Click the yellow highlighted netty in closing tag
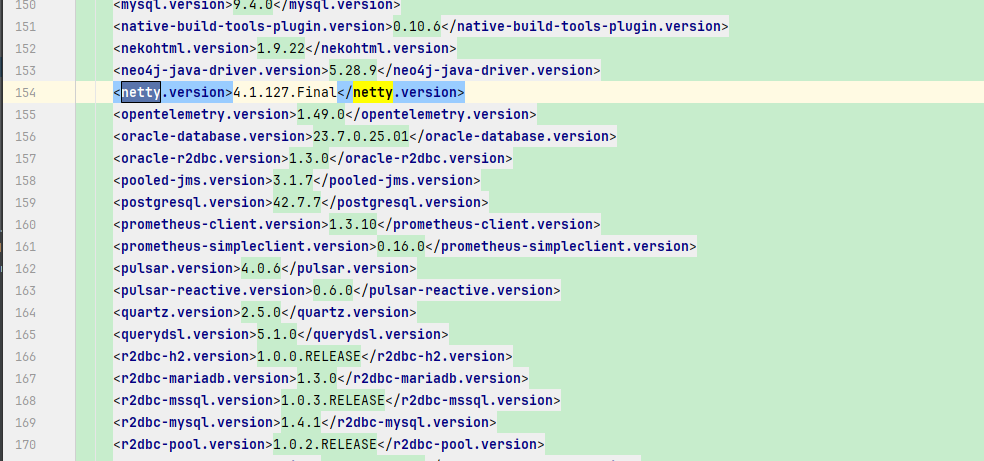 tap(373, 92)
